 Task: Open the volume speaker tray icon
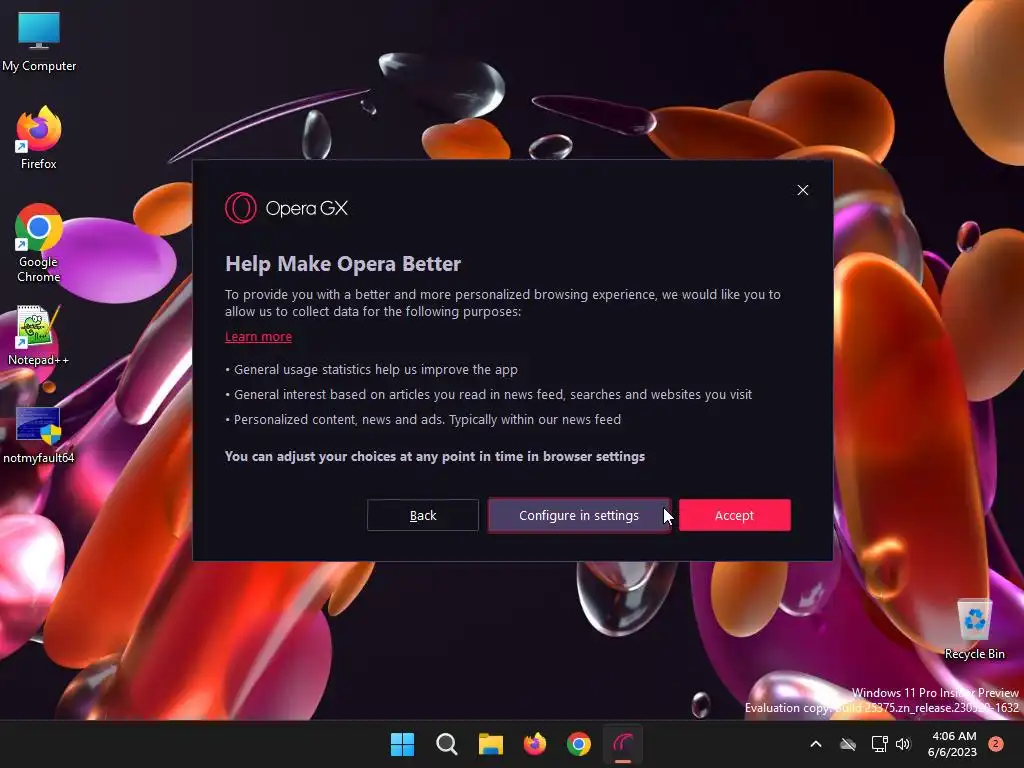coord(903,744)
